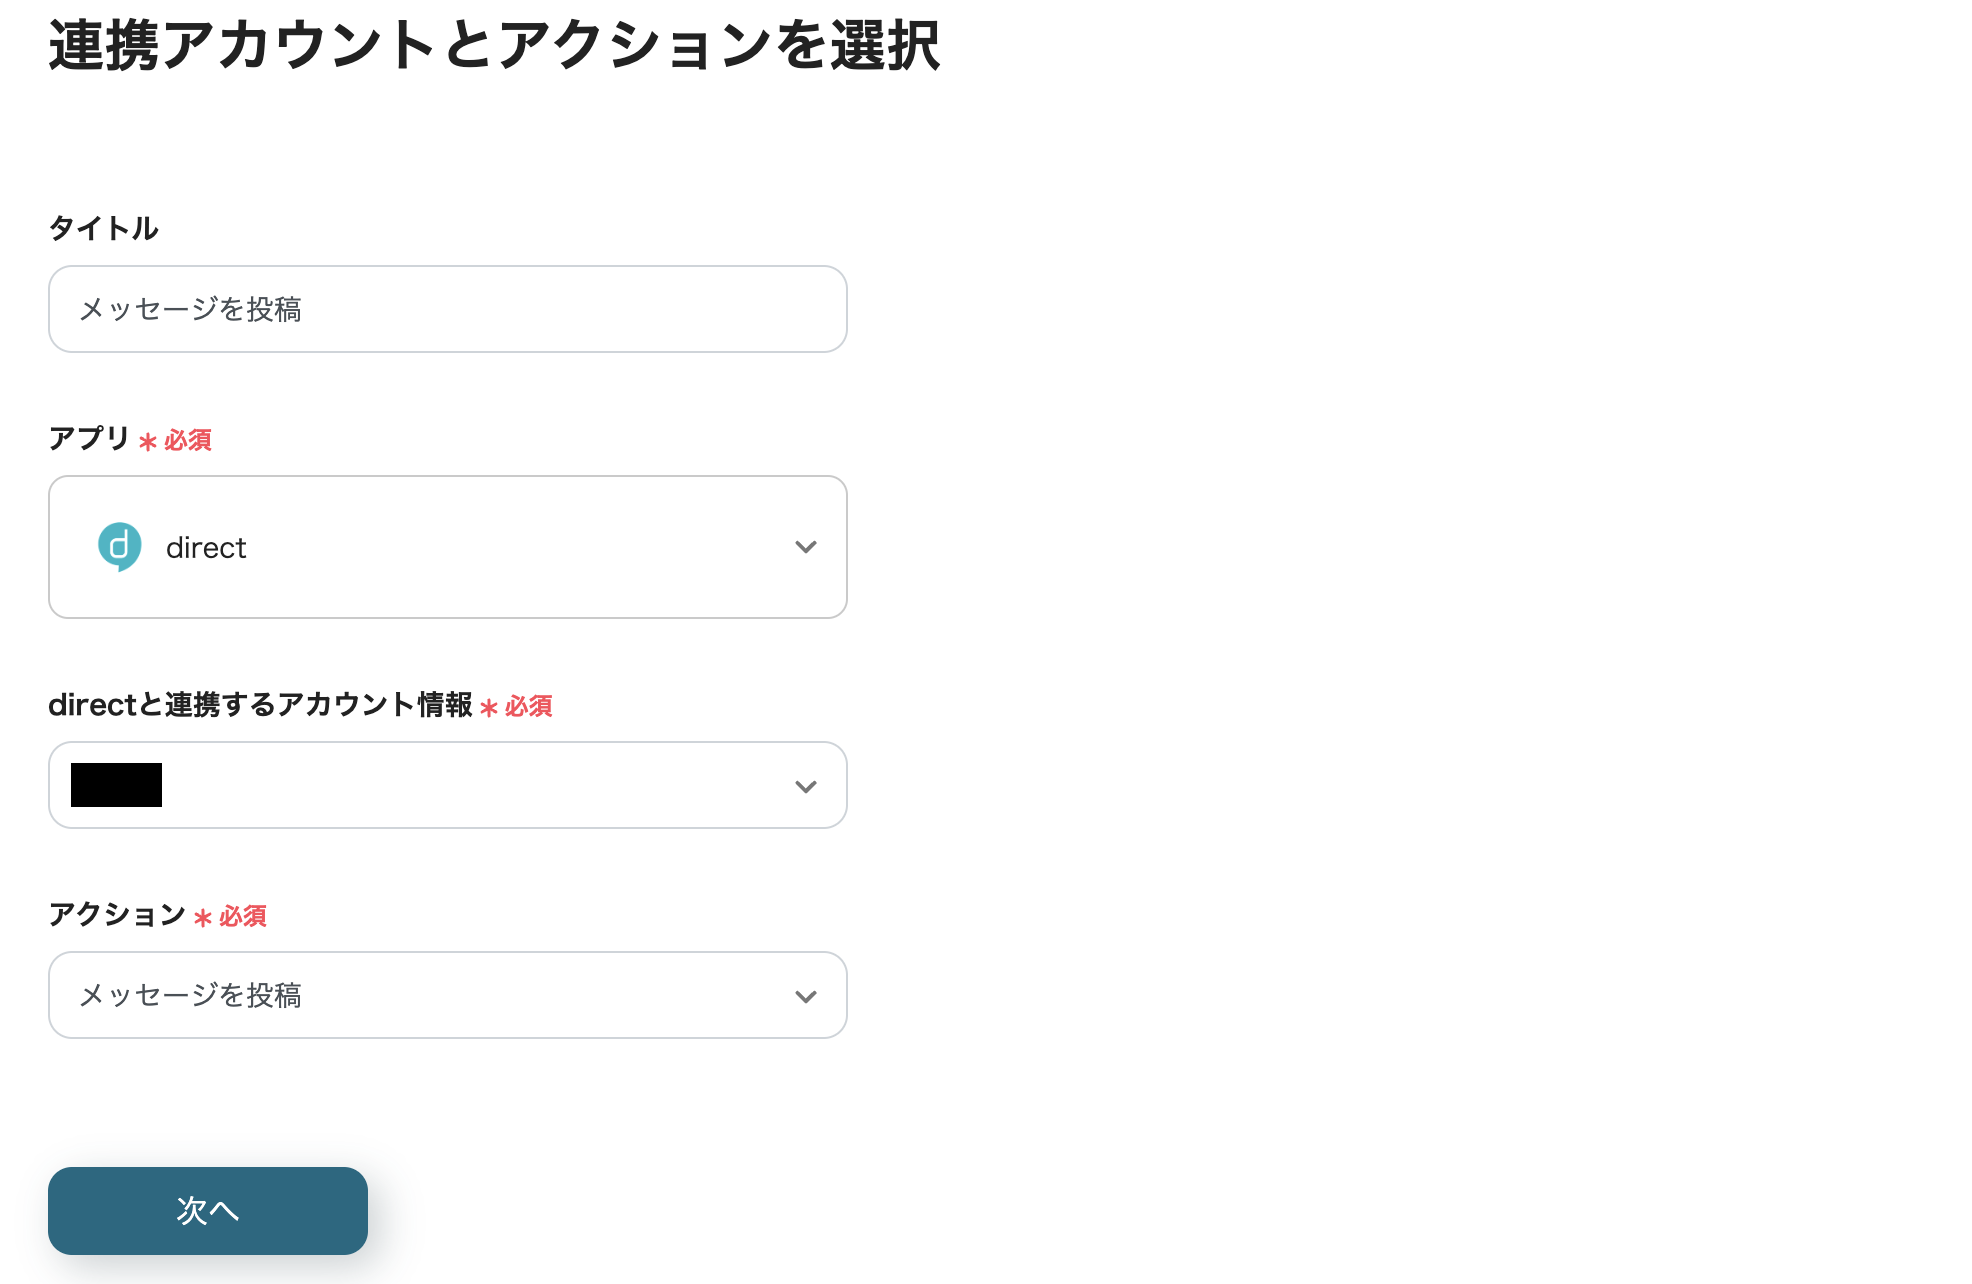1972x1284 pixels.
Task: Click the teal speech-bubble logo of direct
Action: [x=120, y=547]
